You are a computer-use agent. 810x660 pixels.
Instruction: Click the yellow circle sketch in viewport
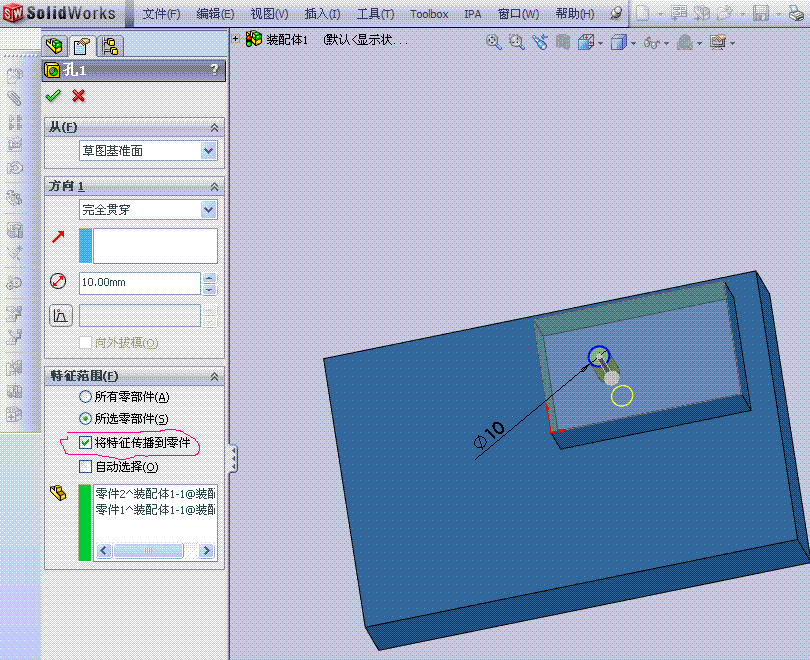click(x=622, y=396)
